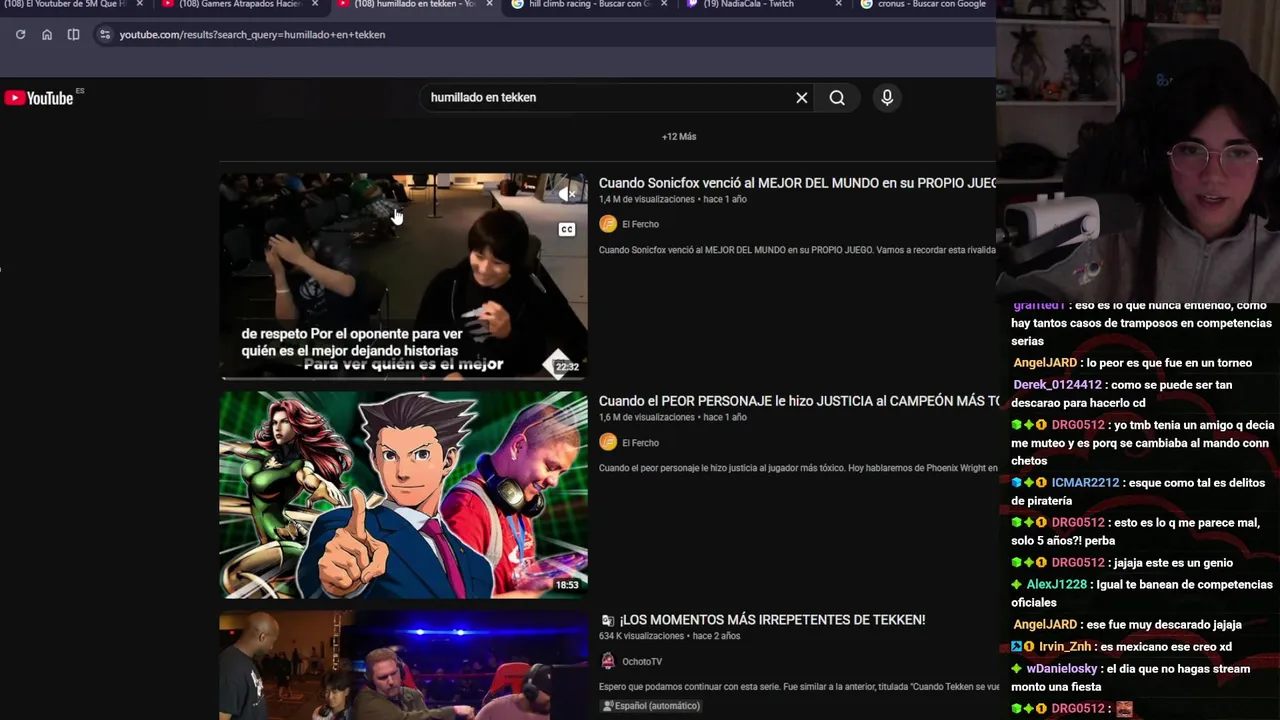The width and height of the screenshot is (1280, 720).
Task: Clear the search text with X
Action: tap(801, 97)
